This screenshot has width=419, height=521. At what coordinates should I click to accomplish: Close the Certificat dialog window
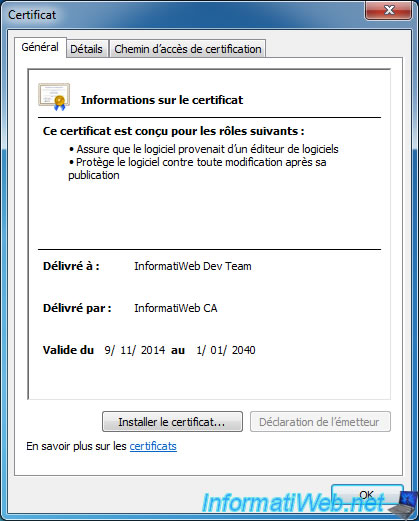click(388, 10)
